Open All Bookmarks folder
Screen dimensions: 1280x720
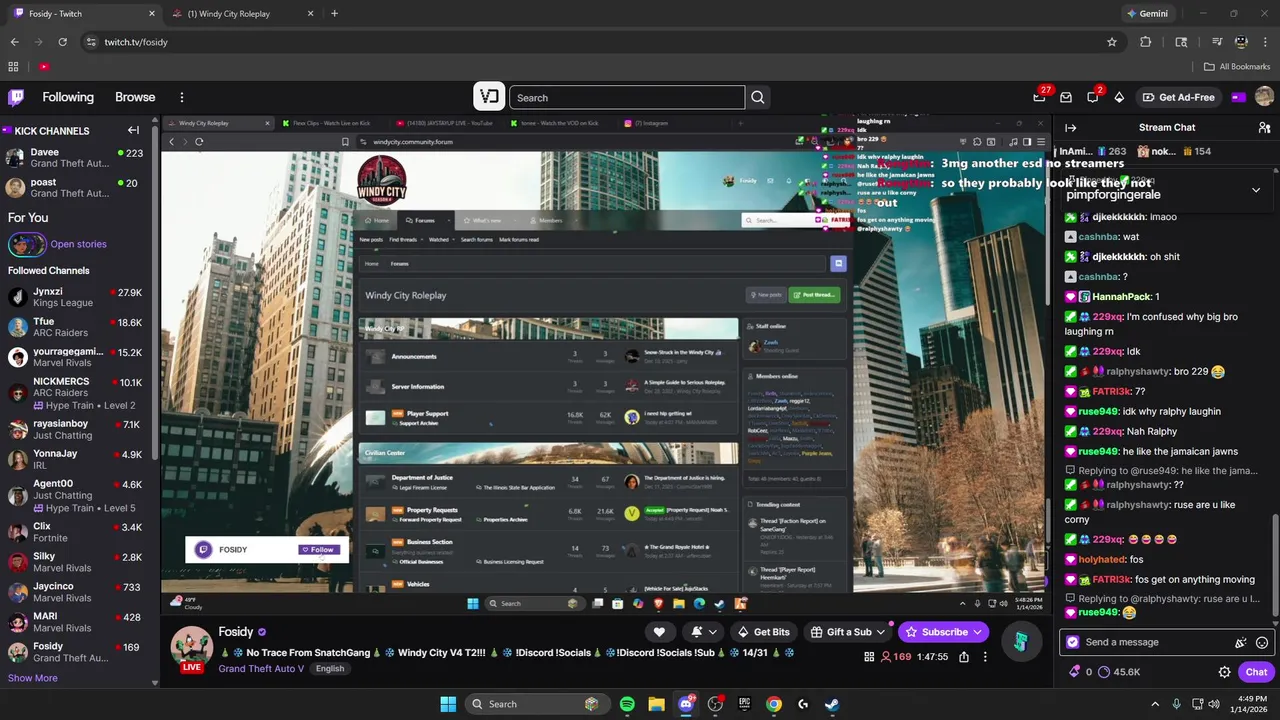tap(1237, 67)
